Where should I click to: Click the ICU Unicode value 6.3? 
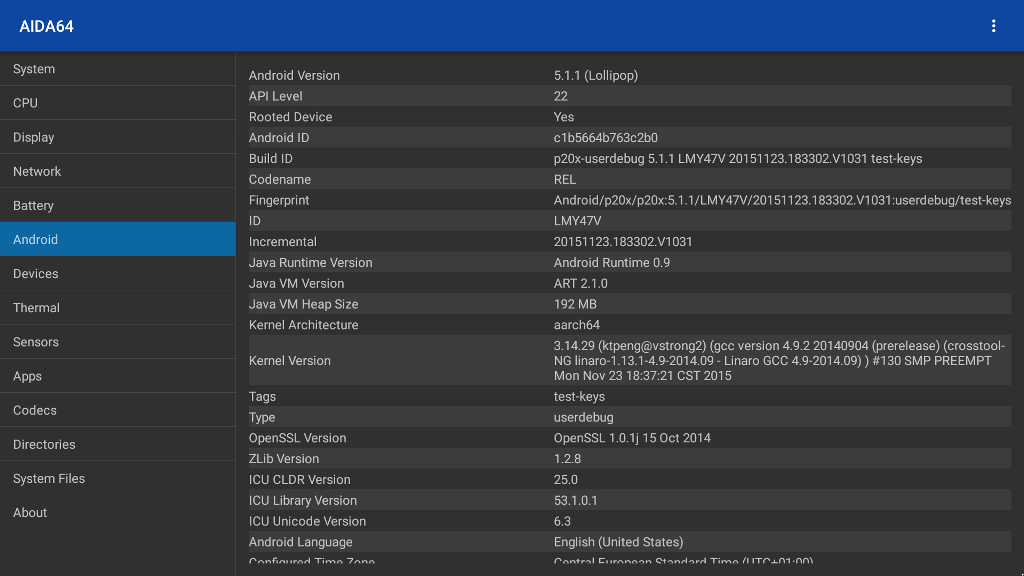click(562, 521)
